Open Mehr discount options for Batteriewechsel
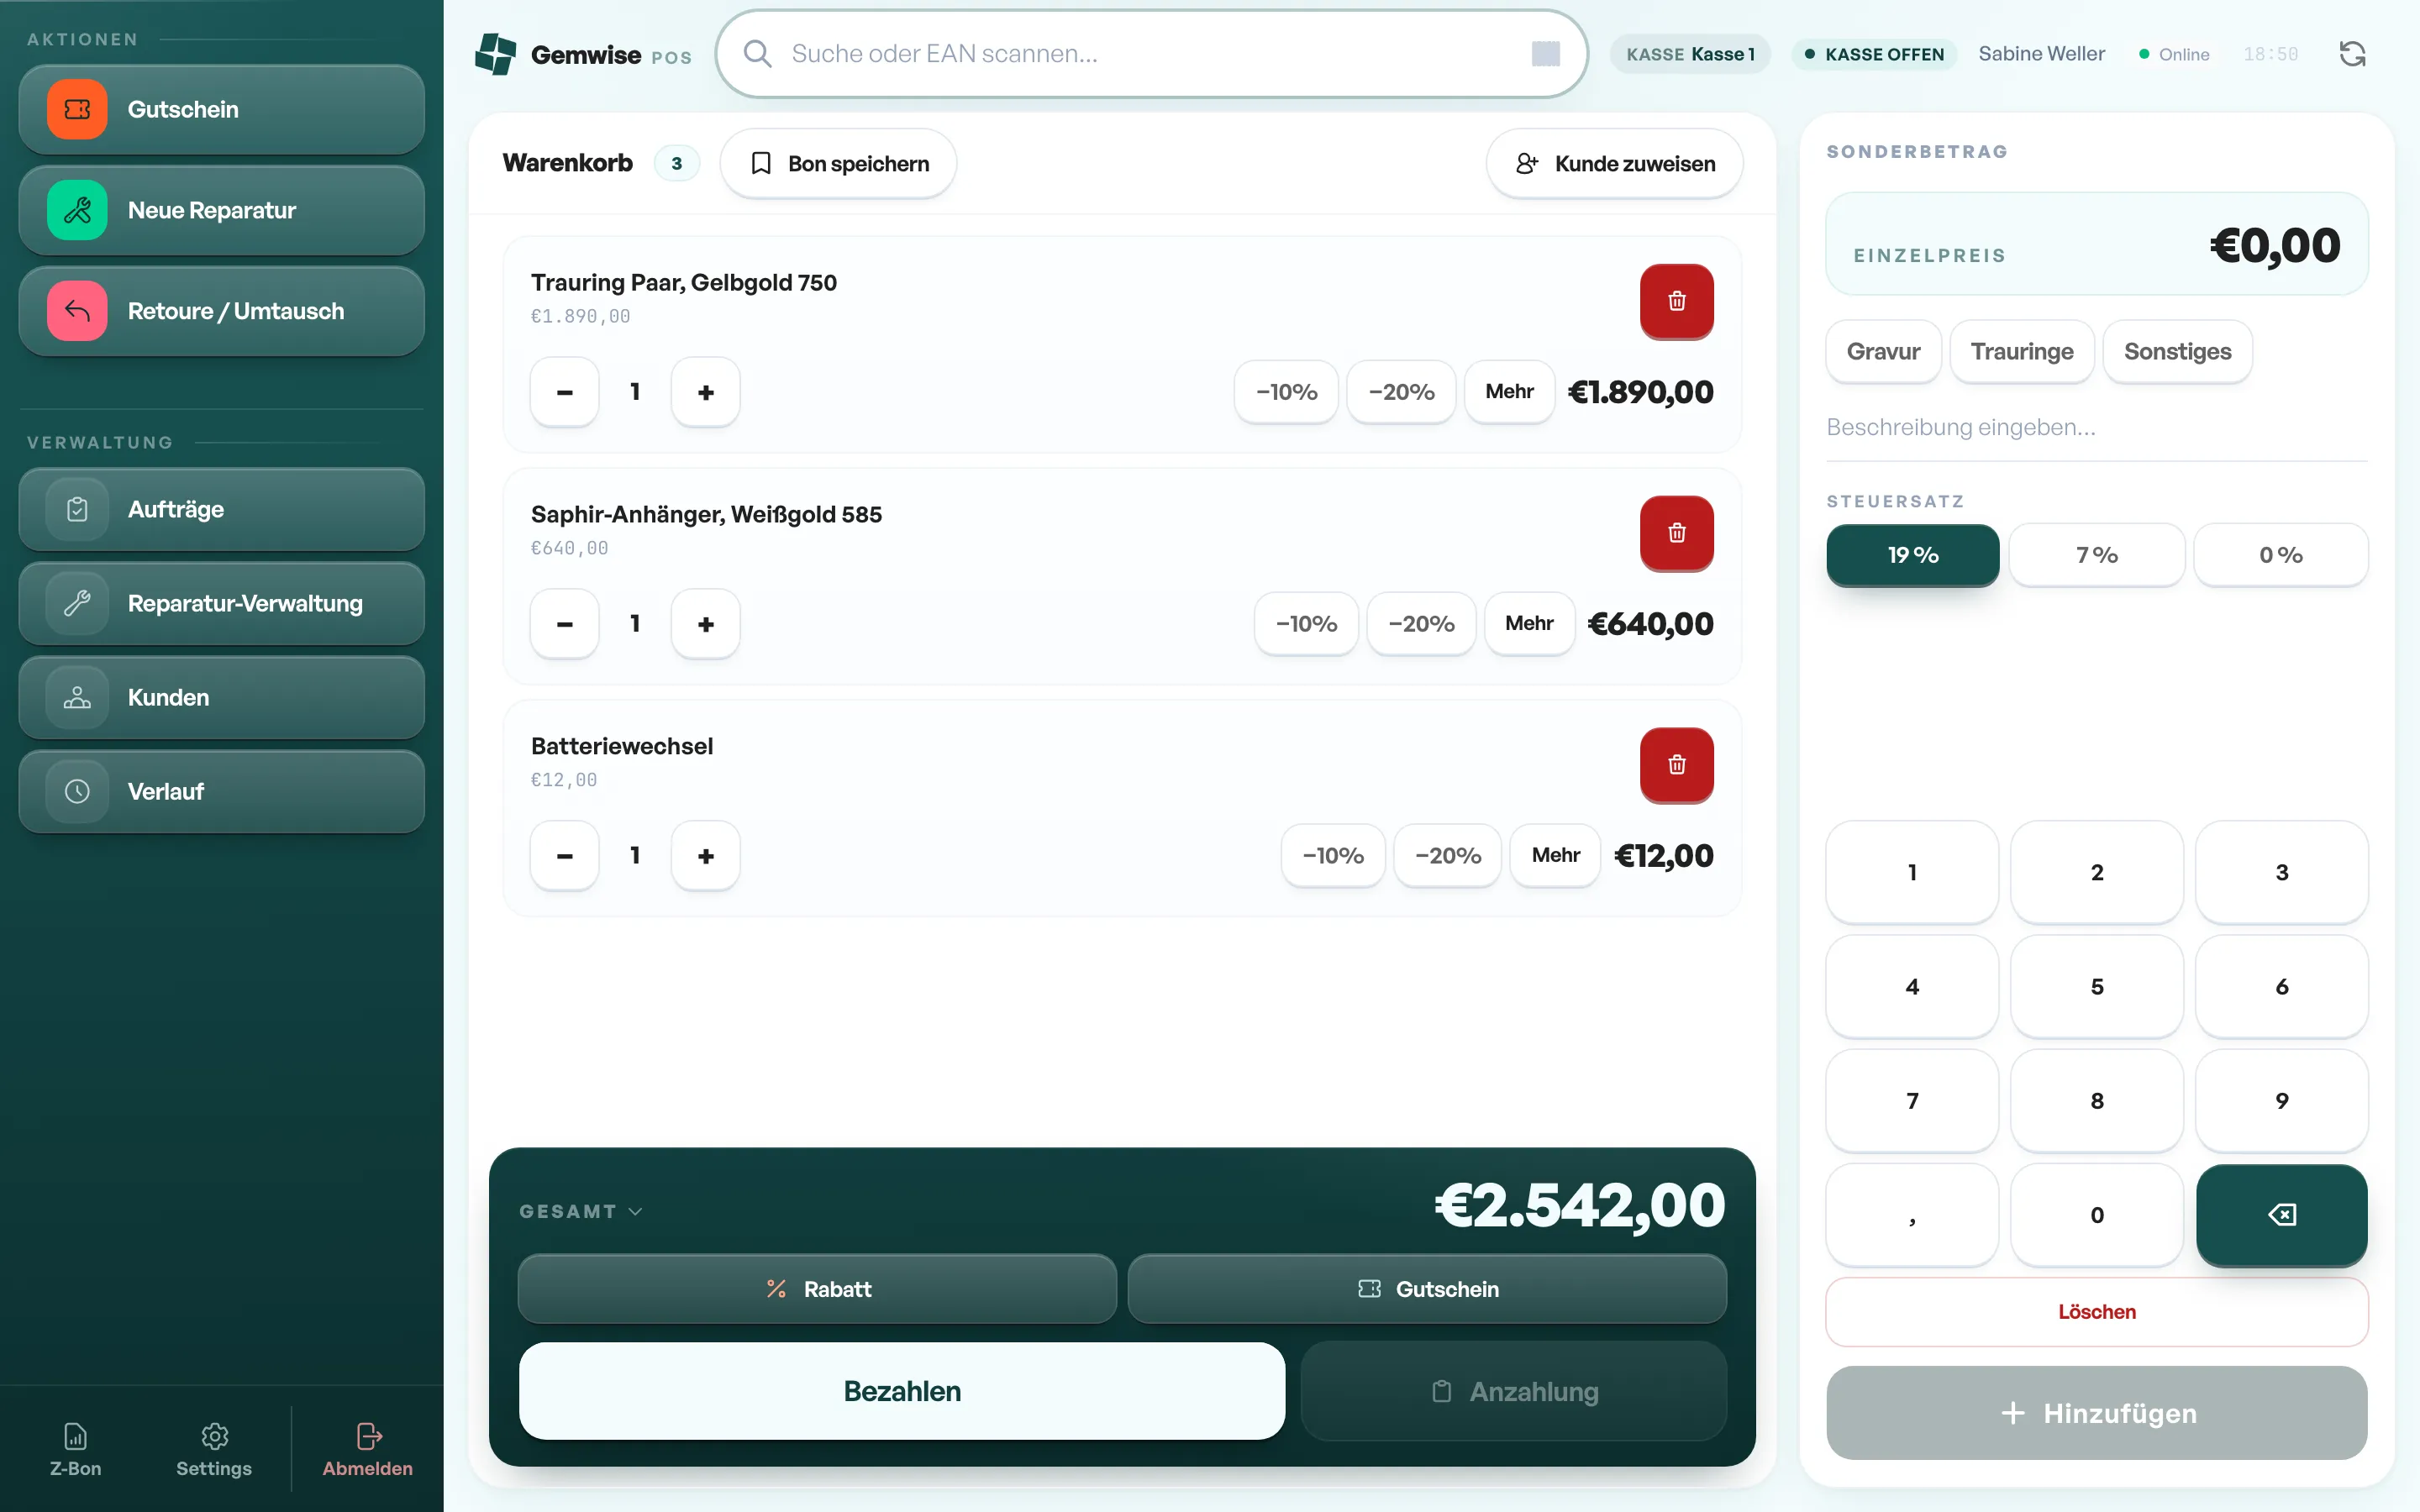The image size is (2420, 1512). [x=1555, y=855]
